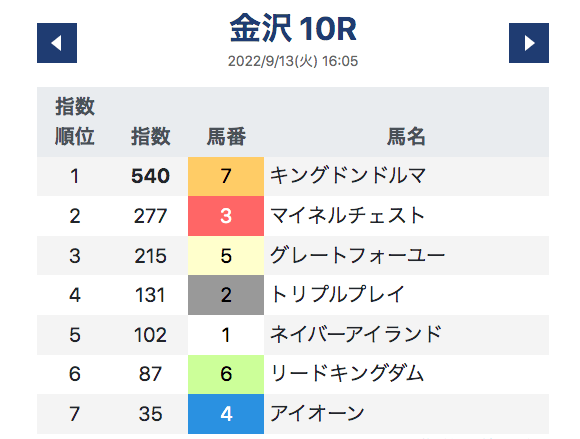Click orange horse number 7 cell
This screenshot has height=439, width=580.
pyautogui.click(x=226, y=176)
